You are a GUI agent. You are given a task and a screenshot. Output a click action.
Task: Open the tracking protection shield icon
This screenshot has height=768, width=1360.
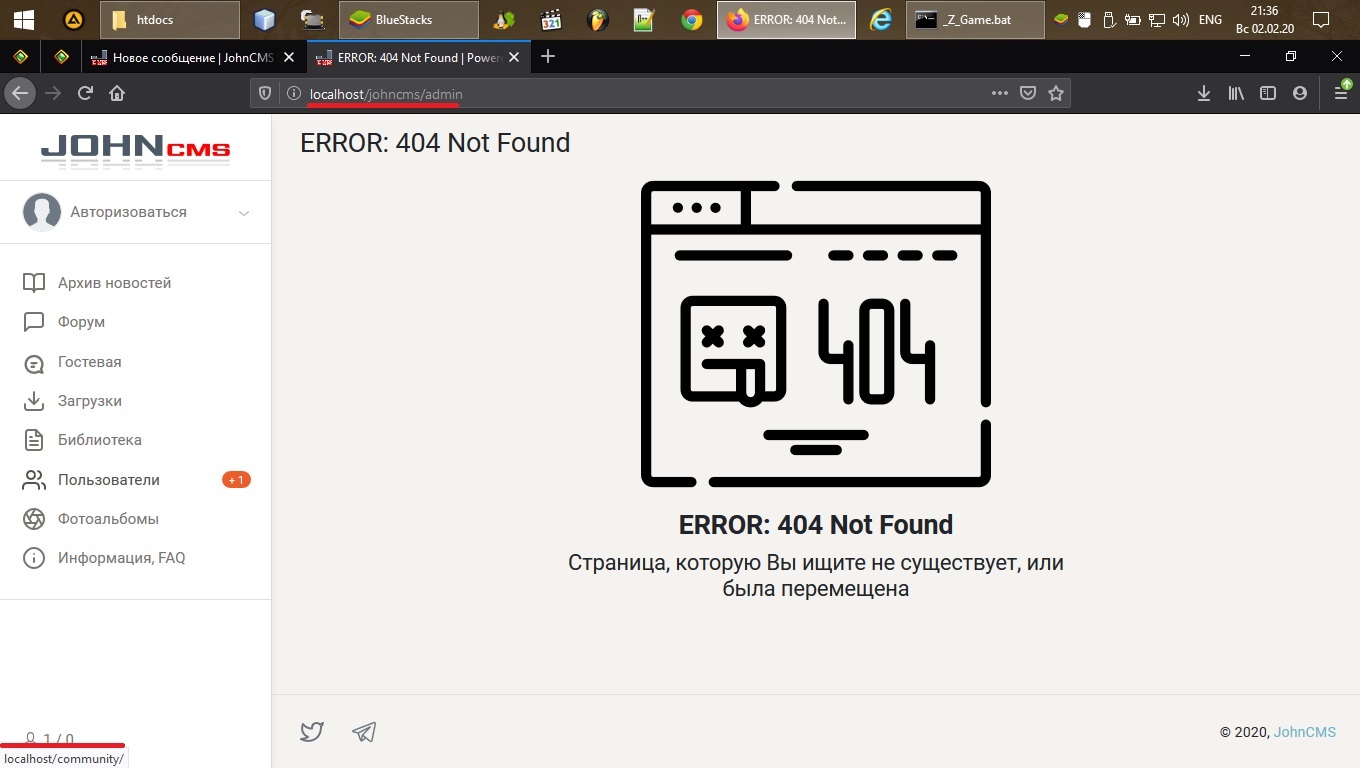point(265,93)
